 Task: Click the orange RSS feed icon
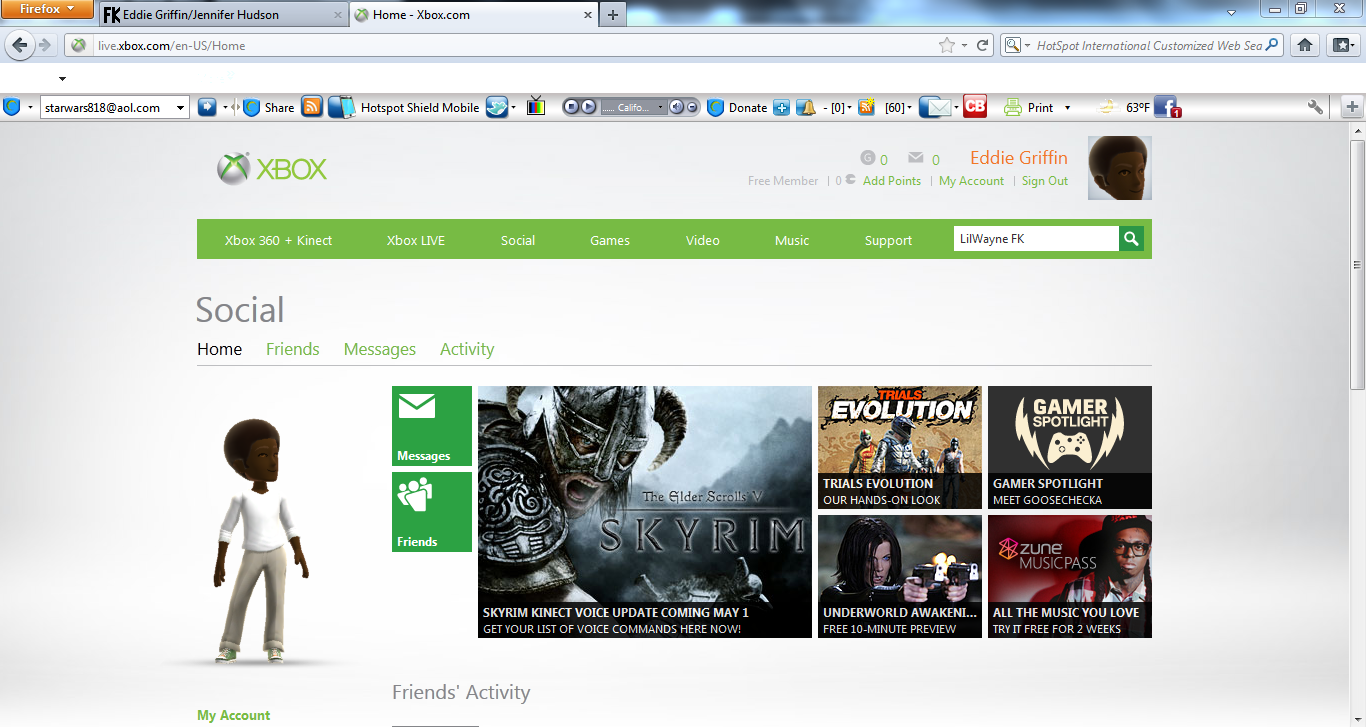[x=312, y=107]
